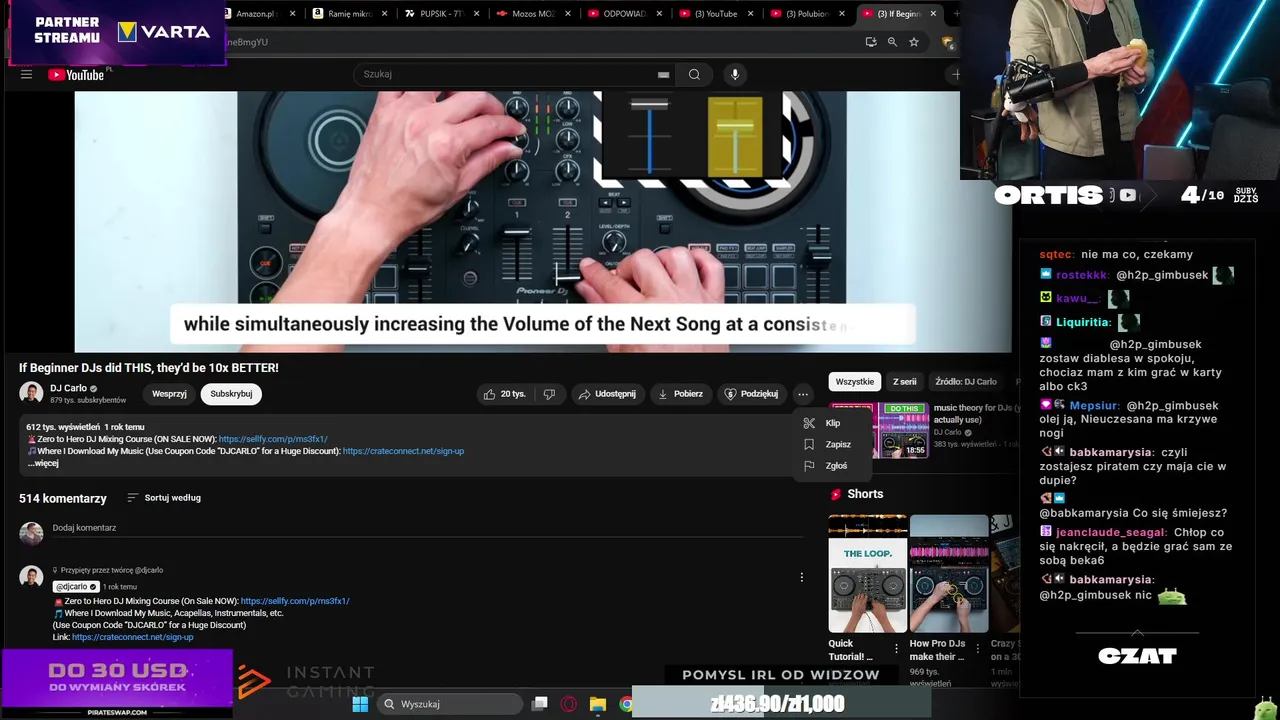Screen dimensions: 1280x720
Task: Bookmark this page with the star icon
Action: point(913,42)
